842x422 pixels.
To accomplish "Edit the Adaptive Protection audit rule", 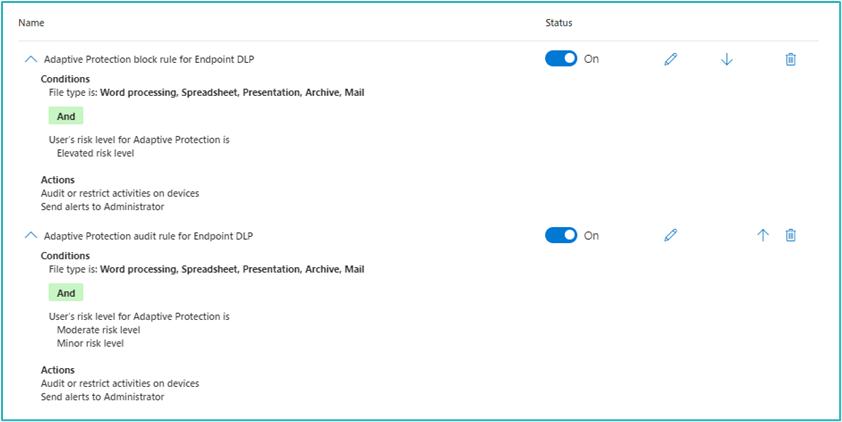I will tap(670, 236).
